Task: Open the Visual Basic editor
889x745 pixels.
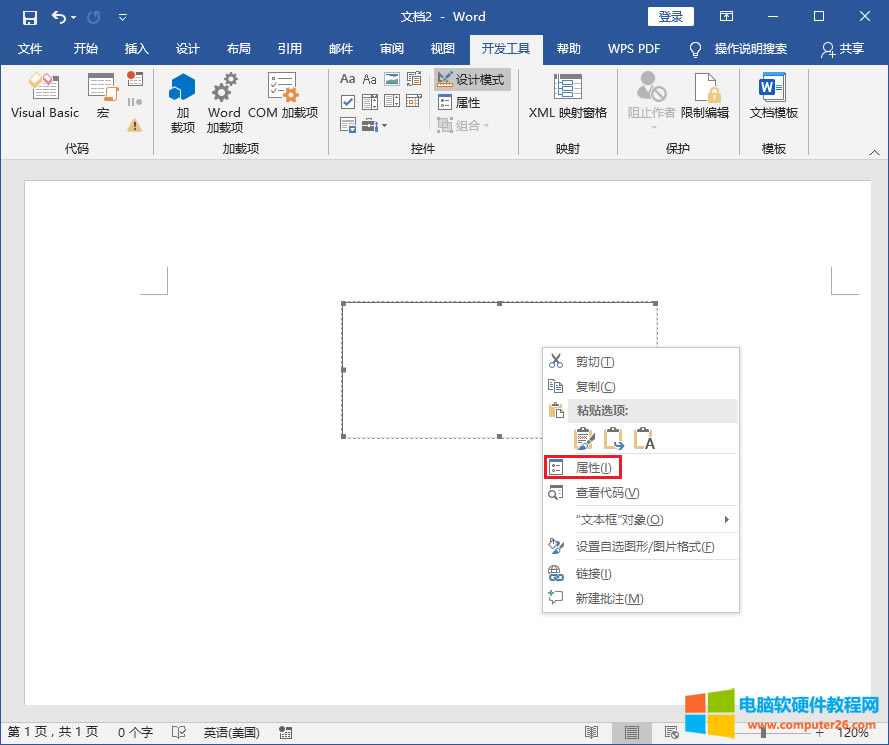Action: click(x=43, y=95)
